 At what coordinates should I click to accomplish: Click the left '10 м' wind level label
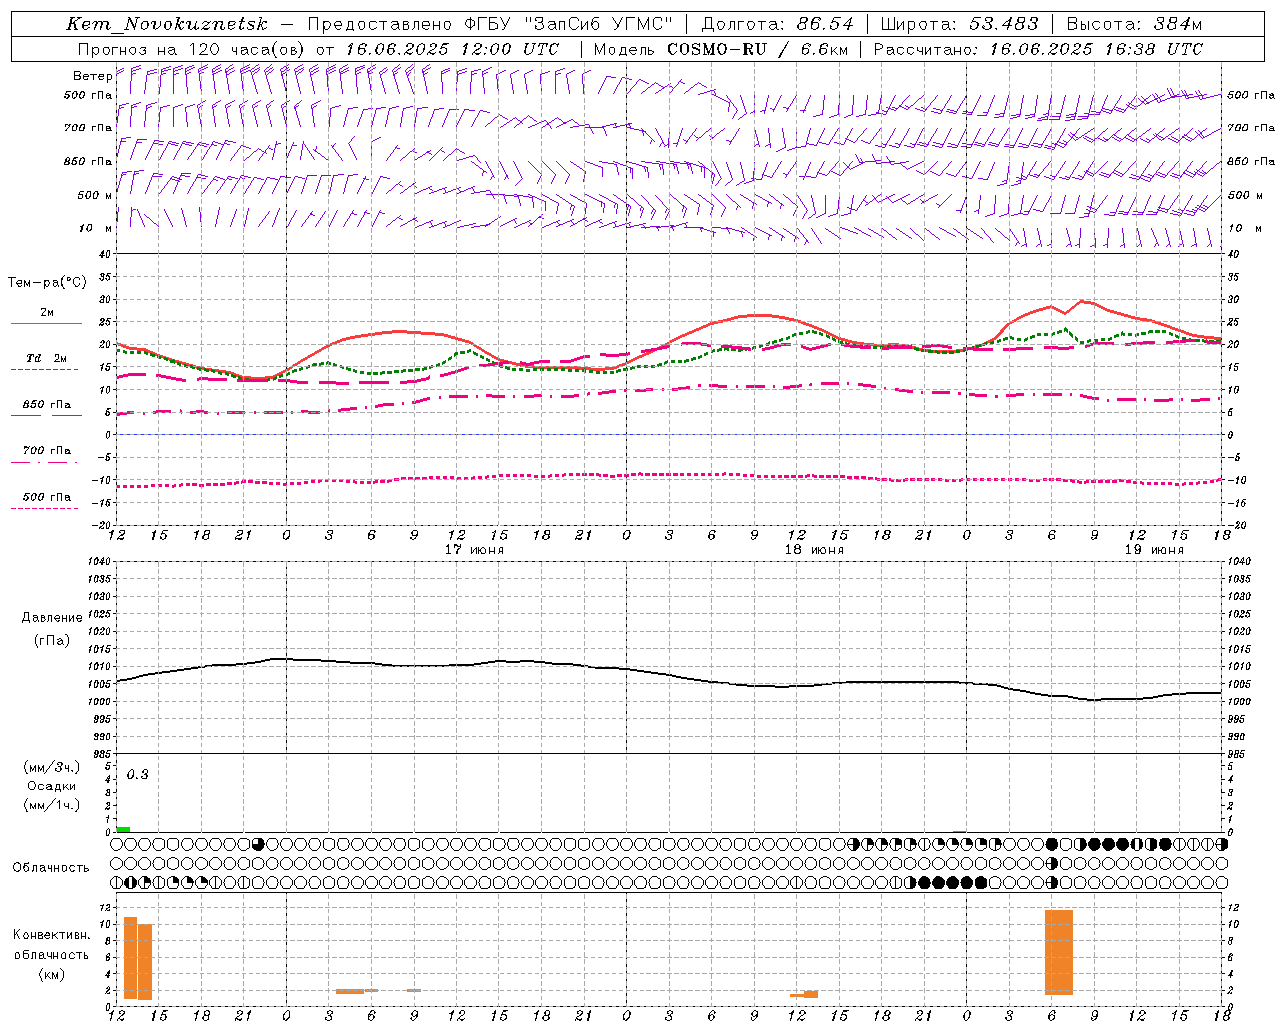95,228
